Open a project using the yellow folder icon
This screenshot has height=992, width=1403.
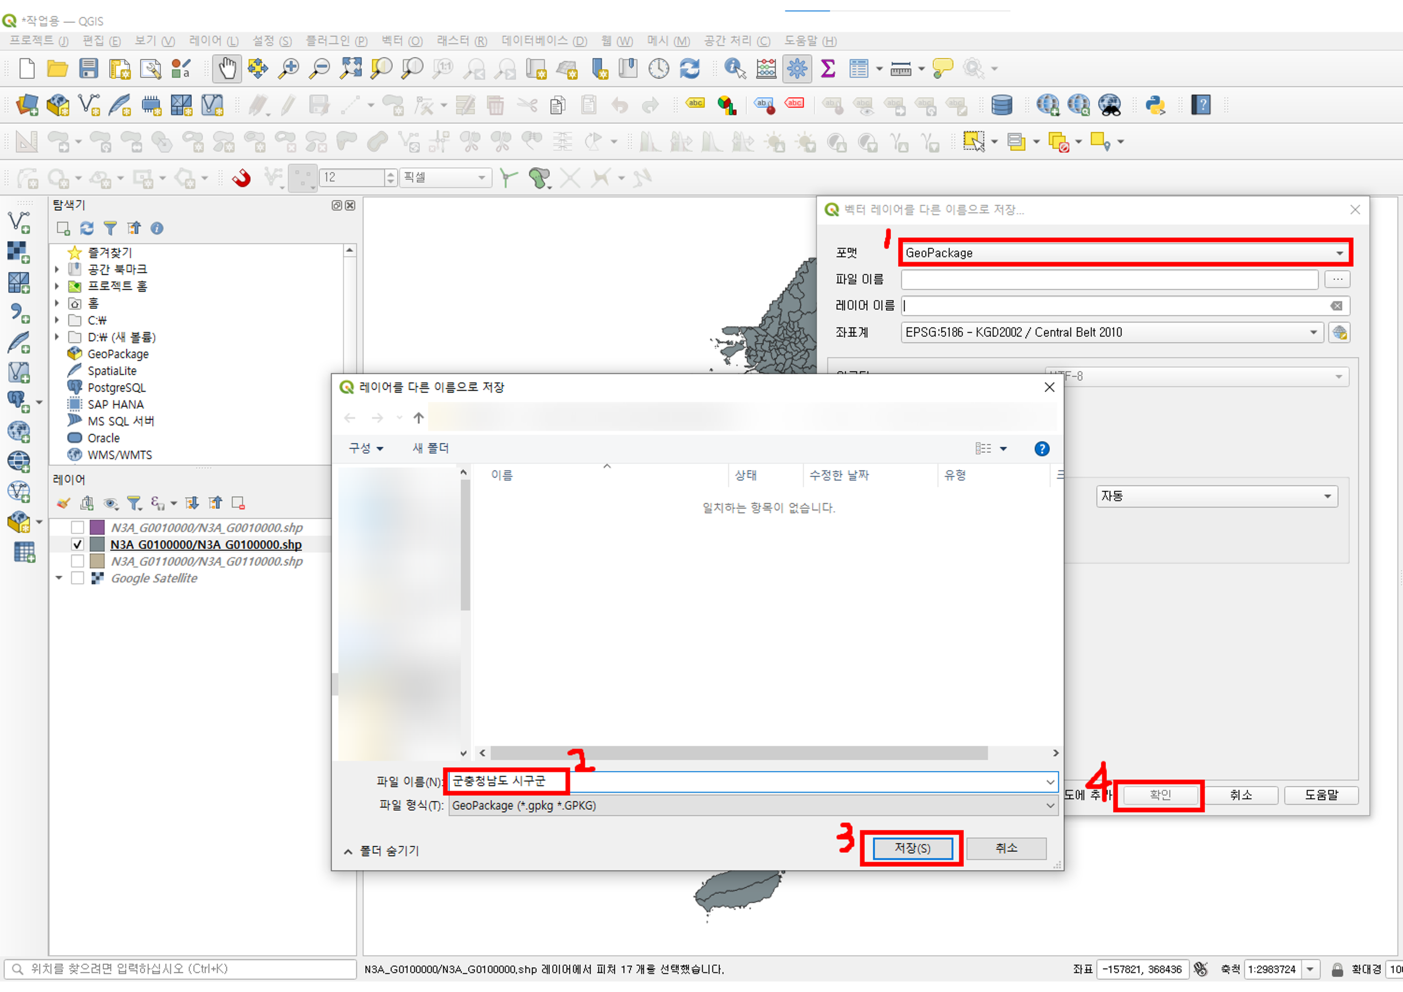point(58,69)
